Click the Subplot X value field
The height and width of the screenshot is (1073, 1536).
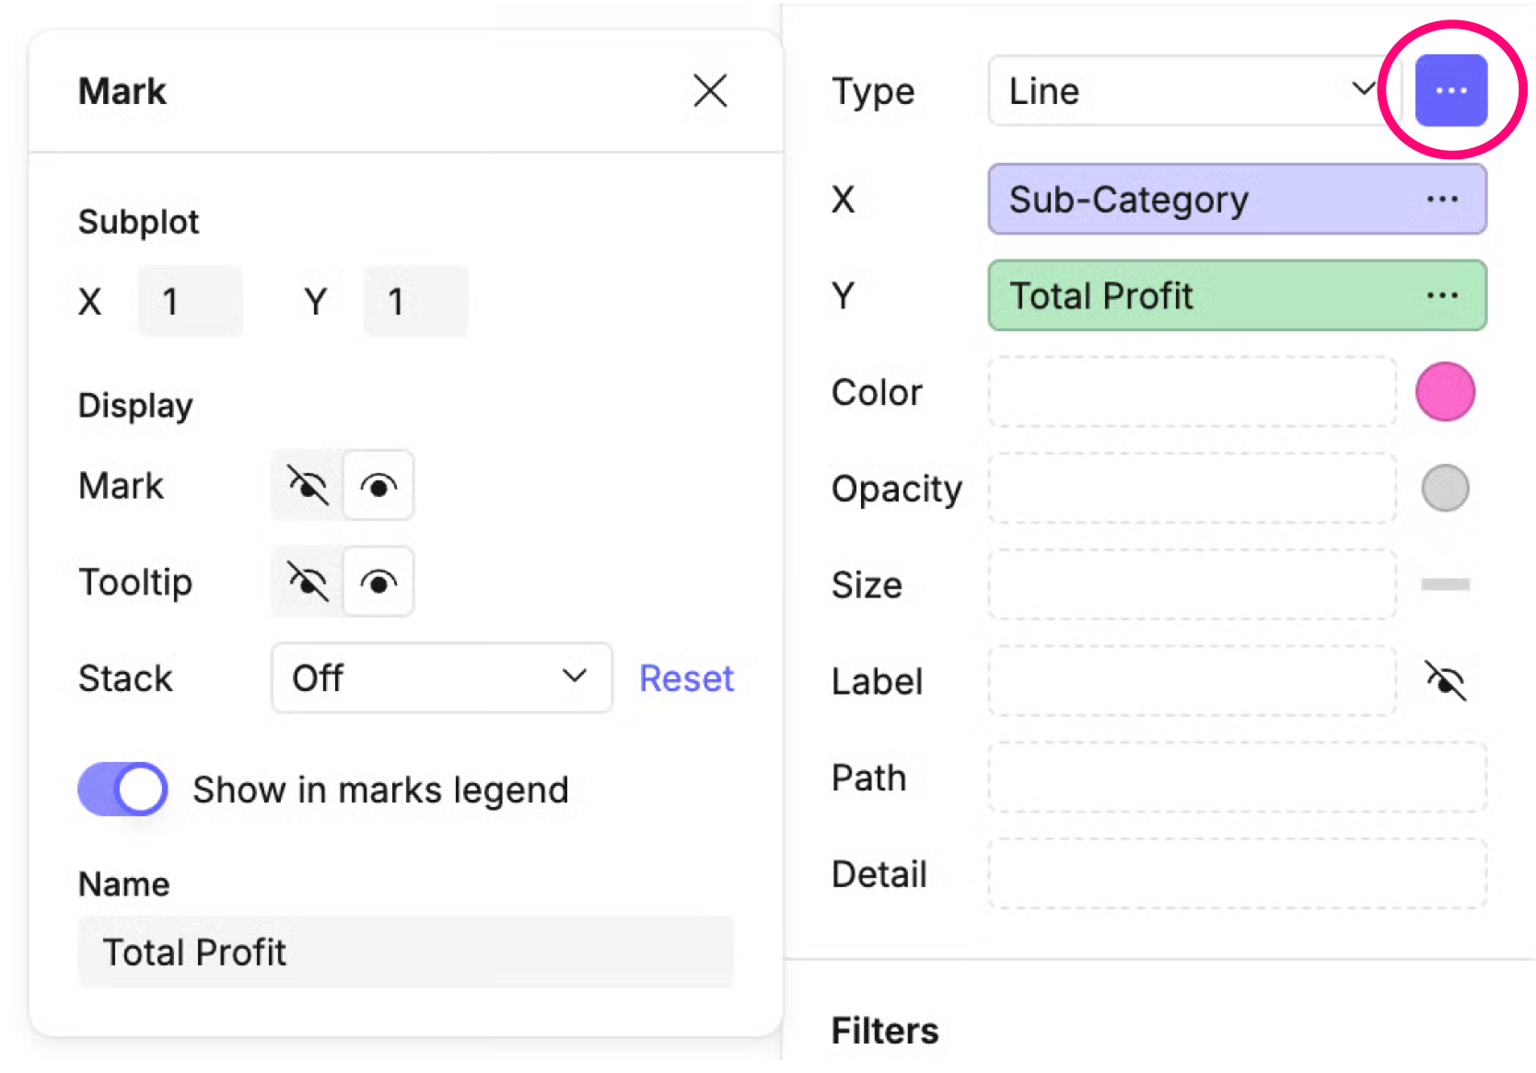190,301
